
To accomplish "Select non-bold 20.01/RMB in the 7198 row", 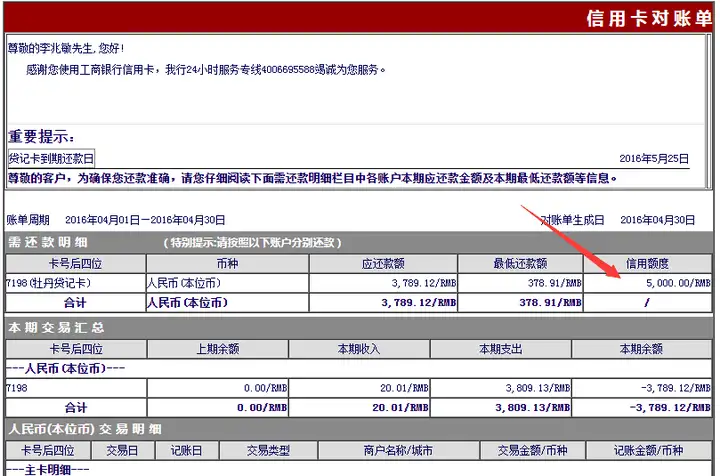I will 404,388.
